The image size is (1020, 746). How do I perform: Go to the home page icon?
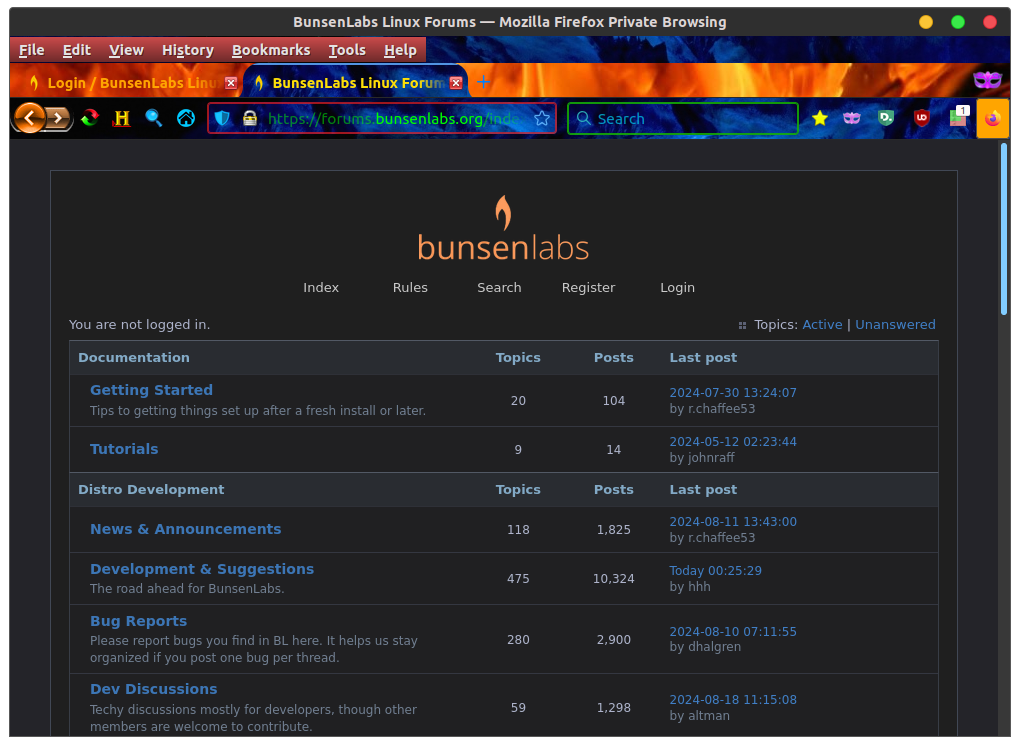[x=186, y=118]
